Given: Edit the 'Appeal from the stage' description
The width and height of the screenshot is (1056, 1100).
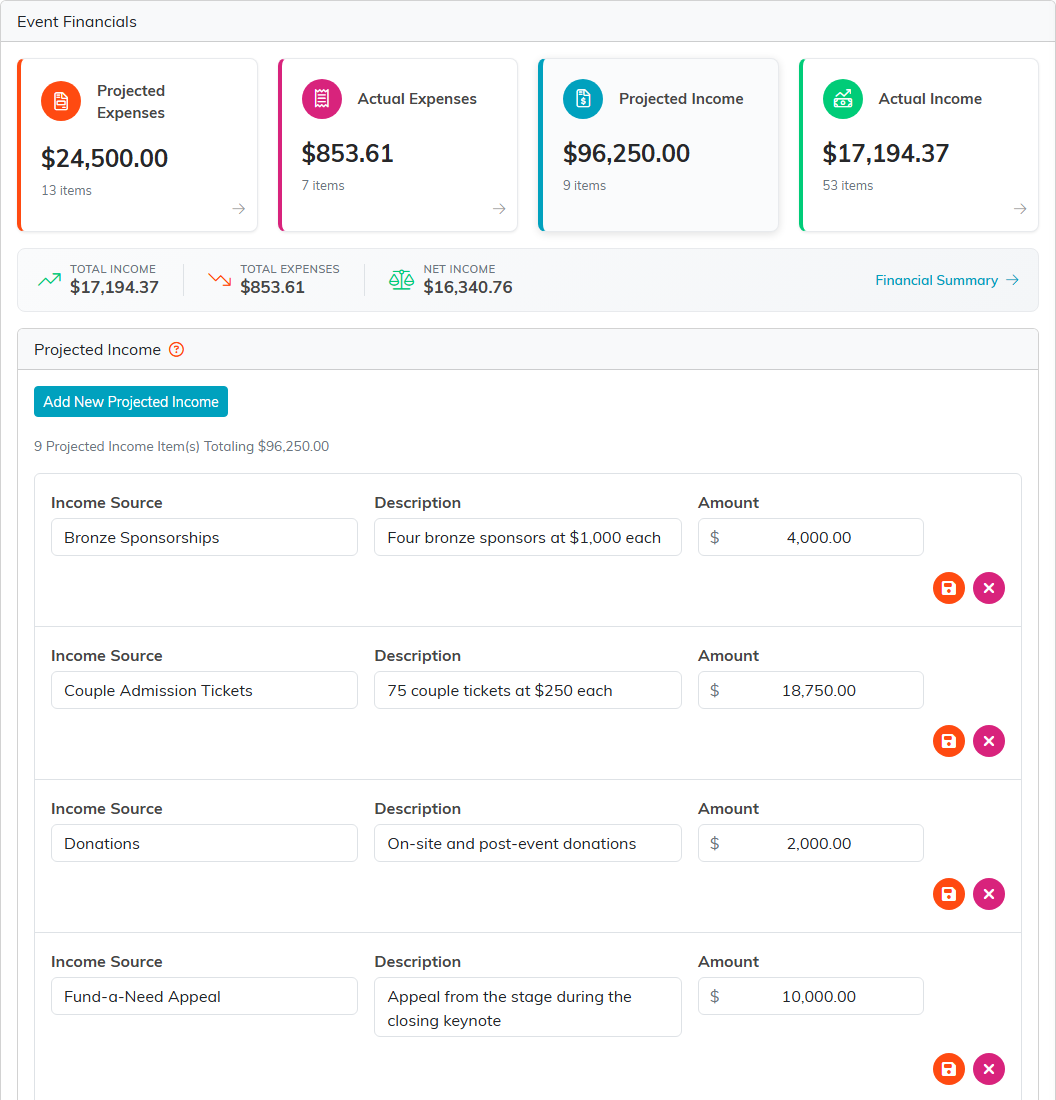Looking at the screenshot, I should point(528,1007).
